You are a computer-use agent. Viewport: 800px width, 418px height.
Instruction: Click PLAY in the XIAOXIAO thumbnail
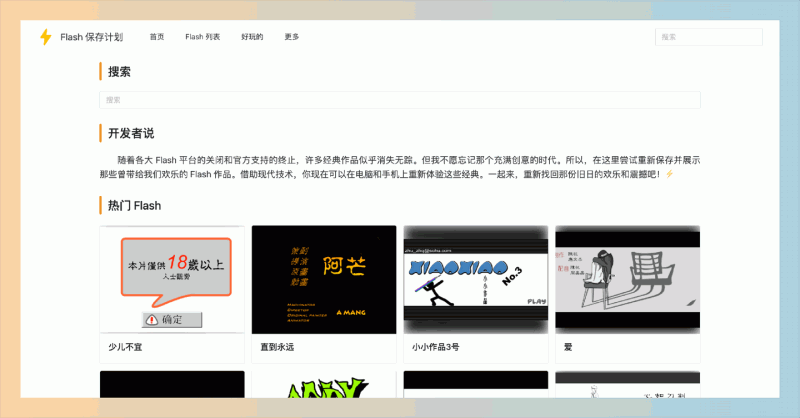point(536,302)
